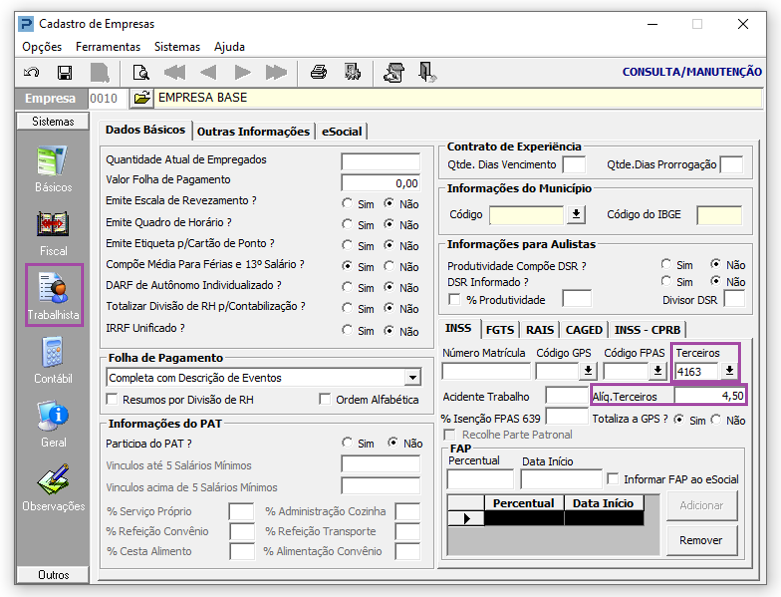Enable the Ordem Alfabética checkbox
The height and width of the screenshot is (597, 781).
coord(325,399)
